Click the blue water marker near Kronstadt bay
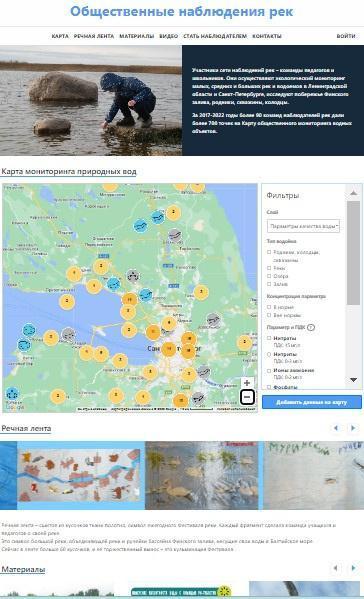The width and height of the screenshot is (364, 599). pyautogui.click(x=113, y=284)
